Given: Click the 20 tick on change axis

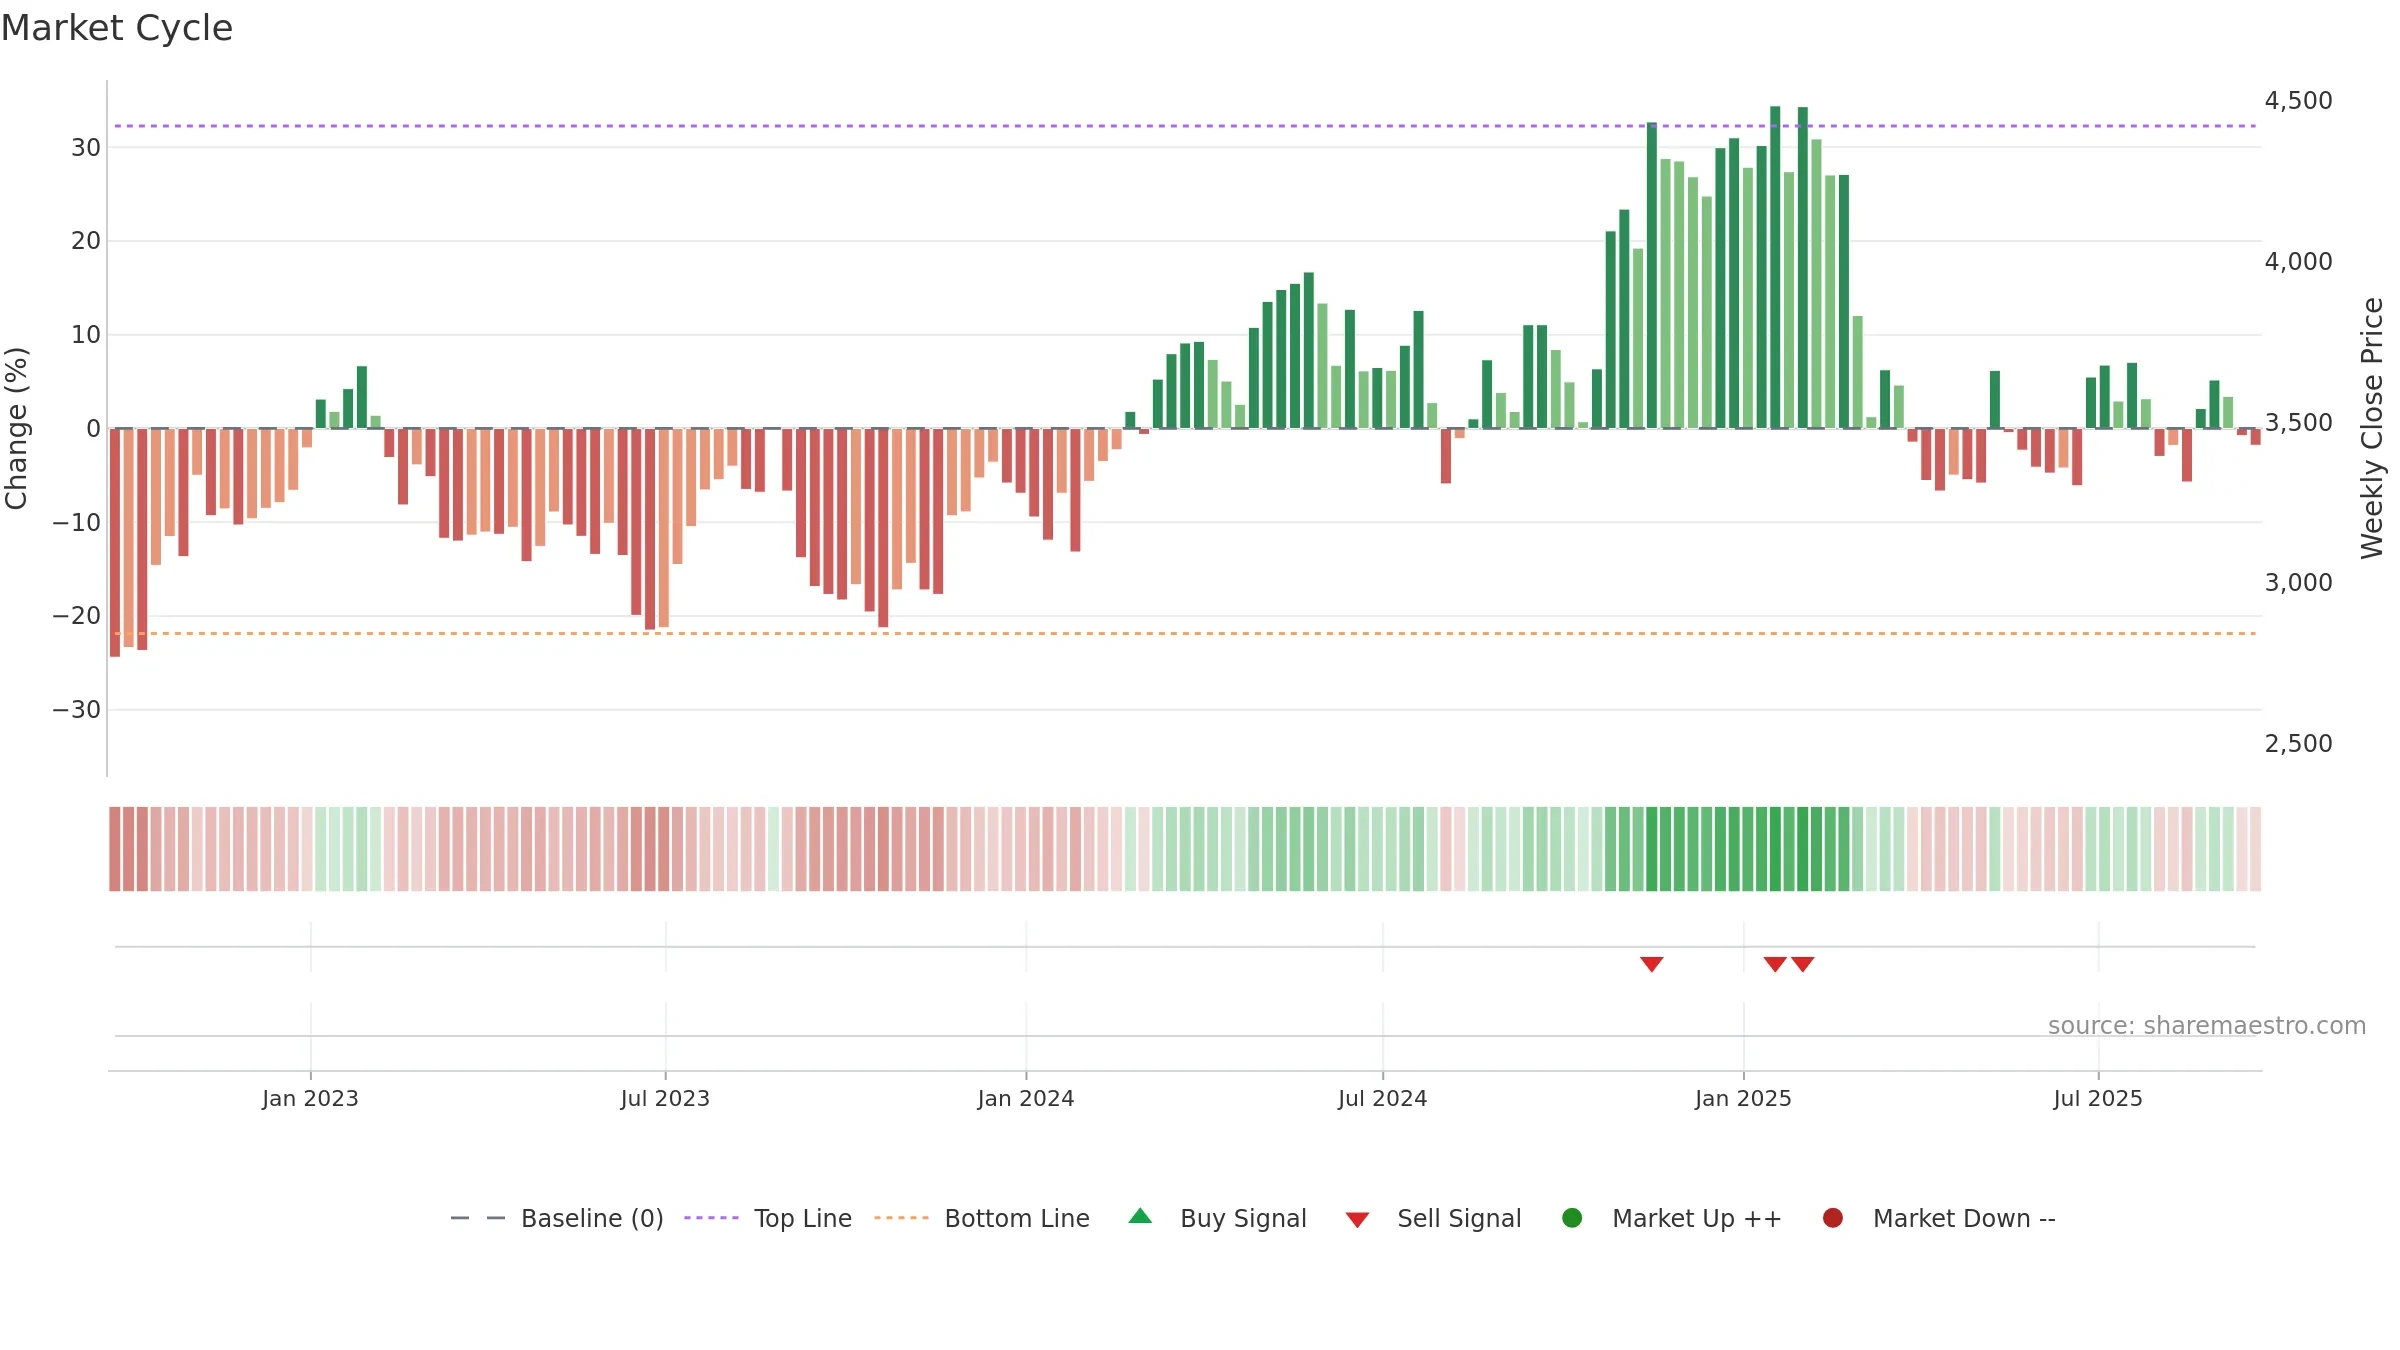Looking at the screenshot, I should point(86,240).
